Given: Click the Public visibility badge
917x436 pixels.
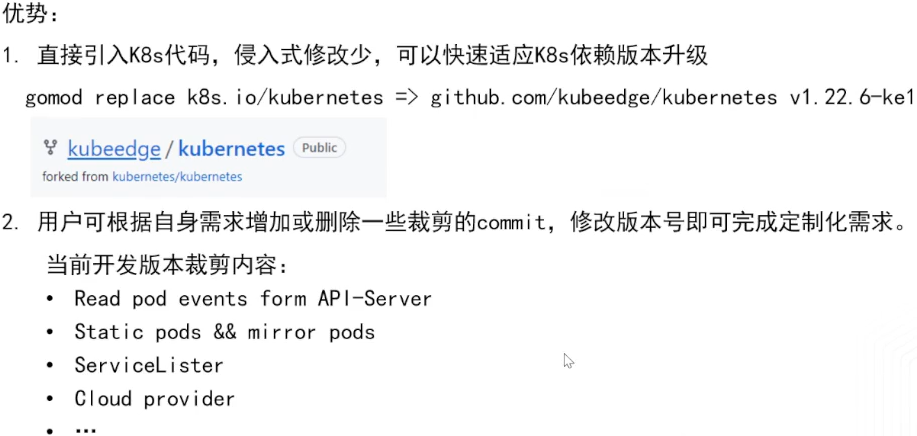Looking at the screenshot, I should click(x=319, y=148).
